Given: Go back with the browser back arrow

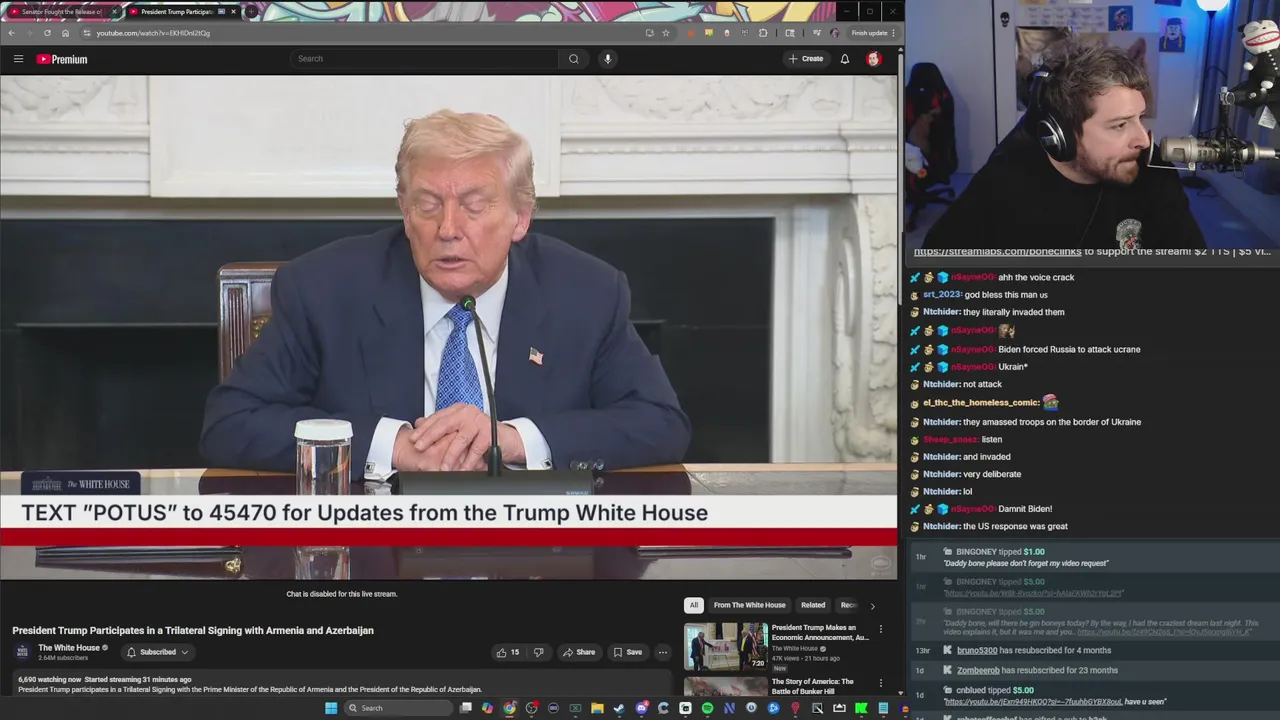Looking at the screenshot, I should tap(11, 33).
